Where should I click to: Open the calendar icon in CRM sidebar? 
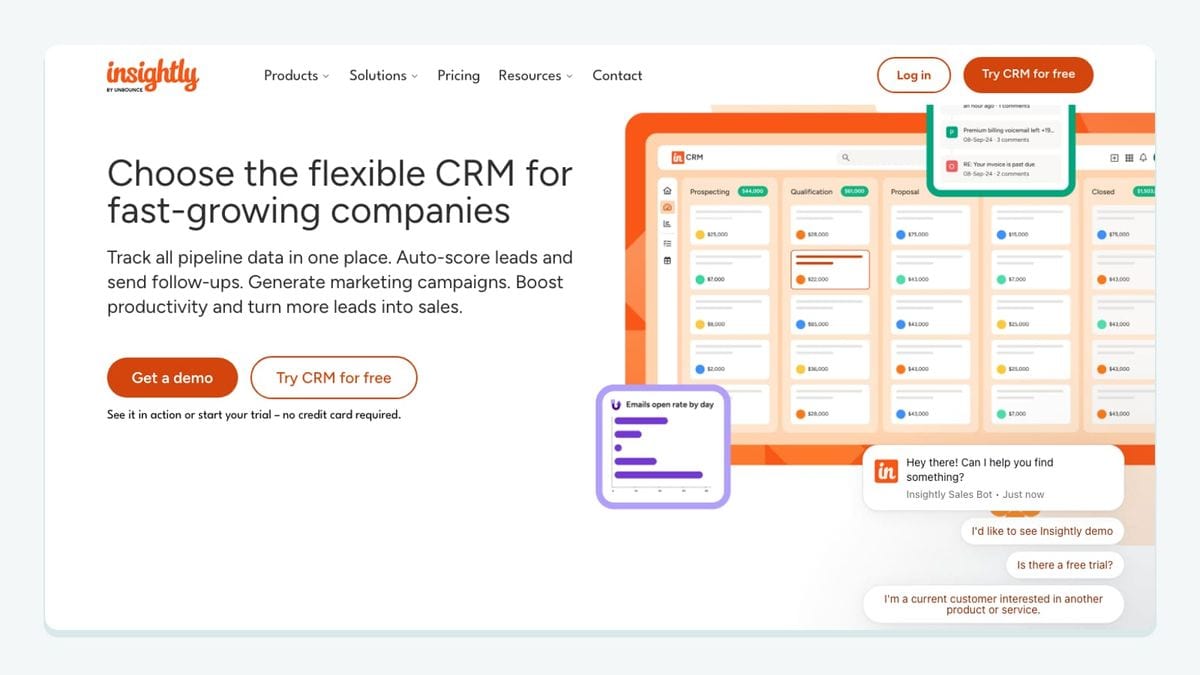[668, 261]
